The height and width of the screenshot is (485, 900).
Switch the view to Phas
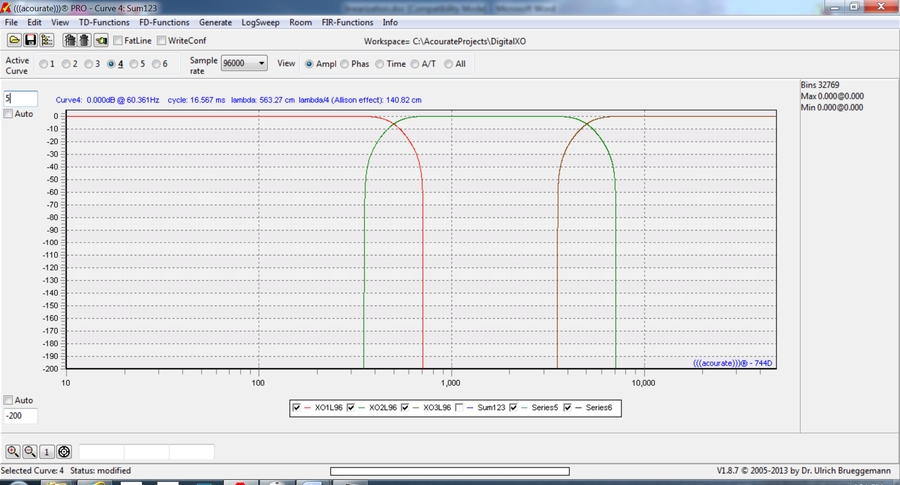click(x=344, y=64)
